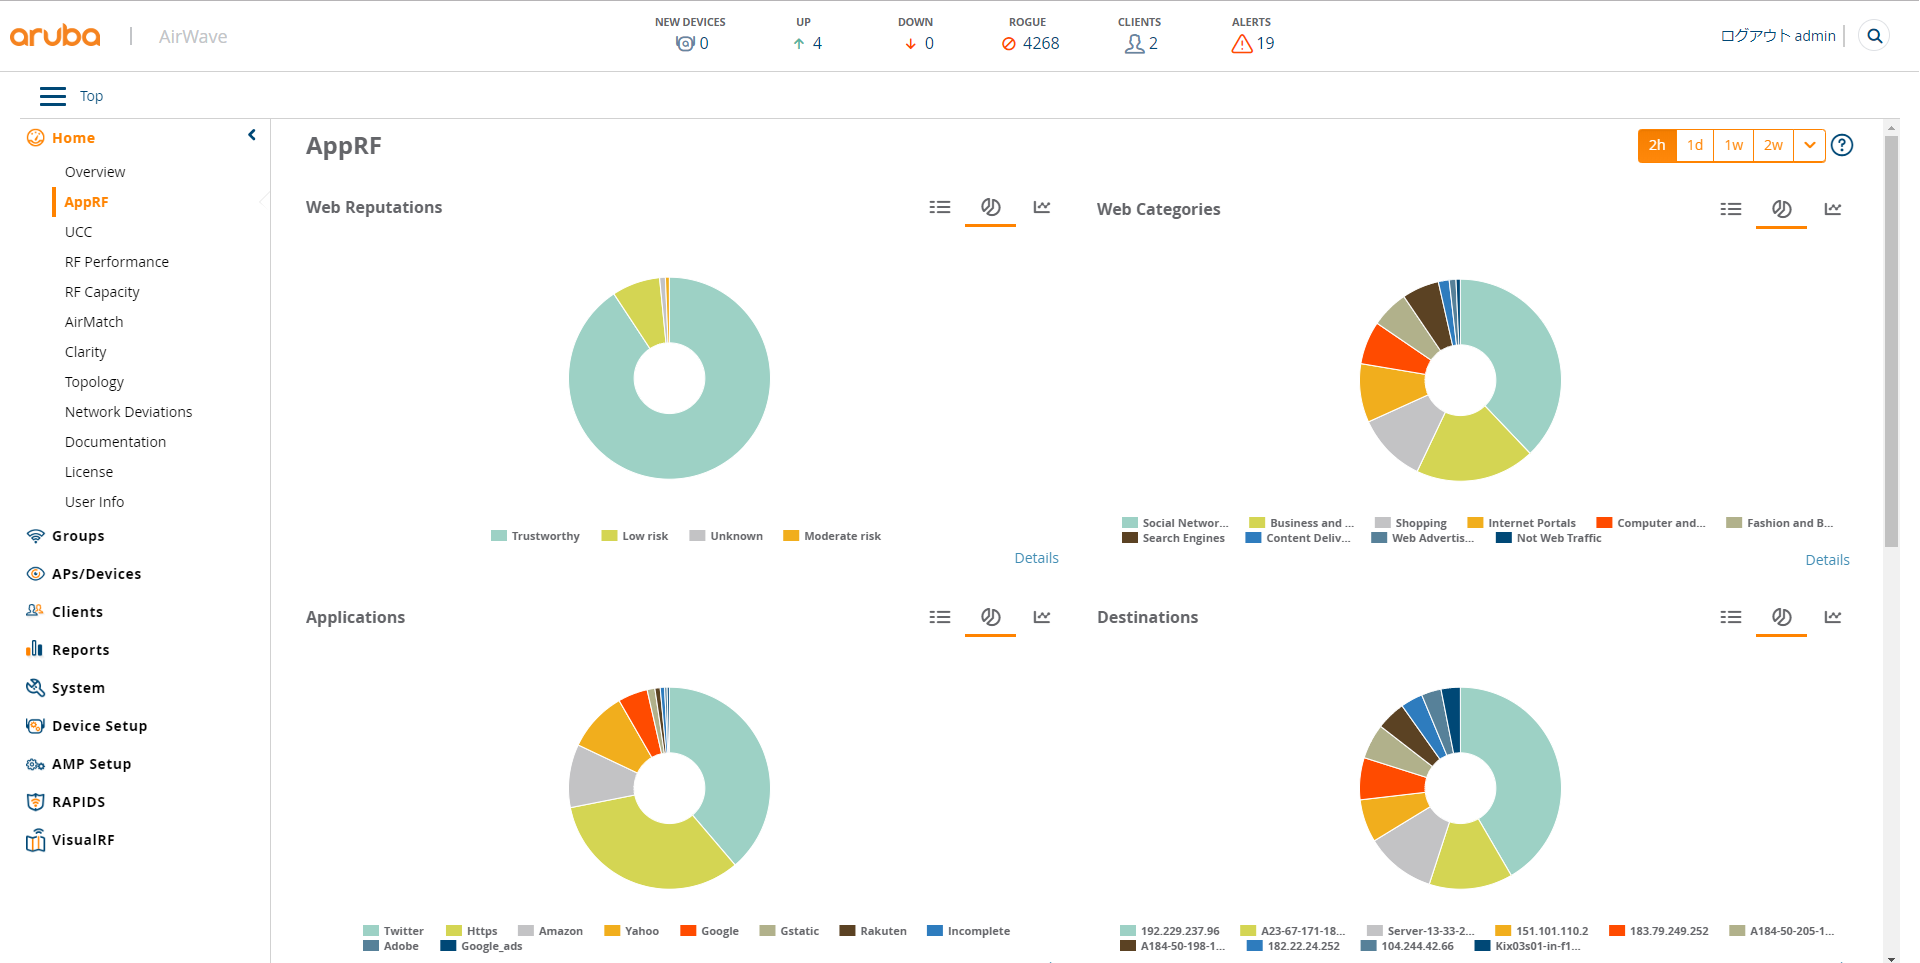1920x963 pixels.
Task: Click the page vertical scrollbar
Action: [1891, 340]
